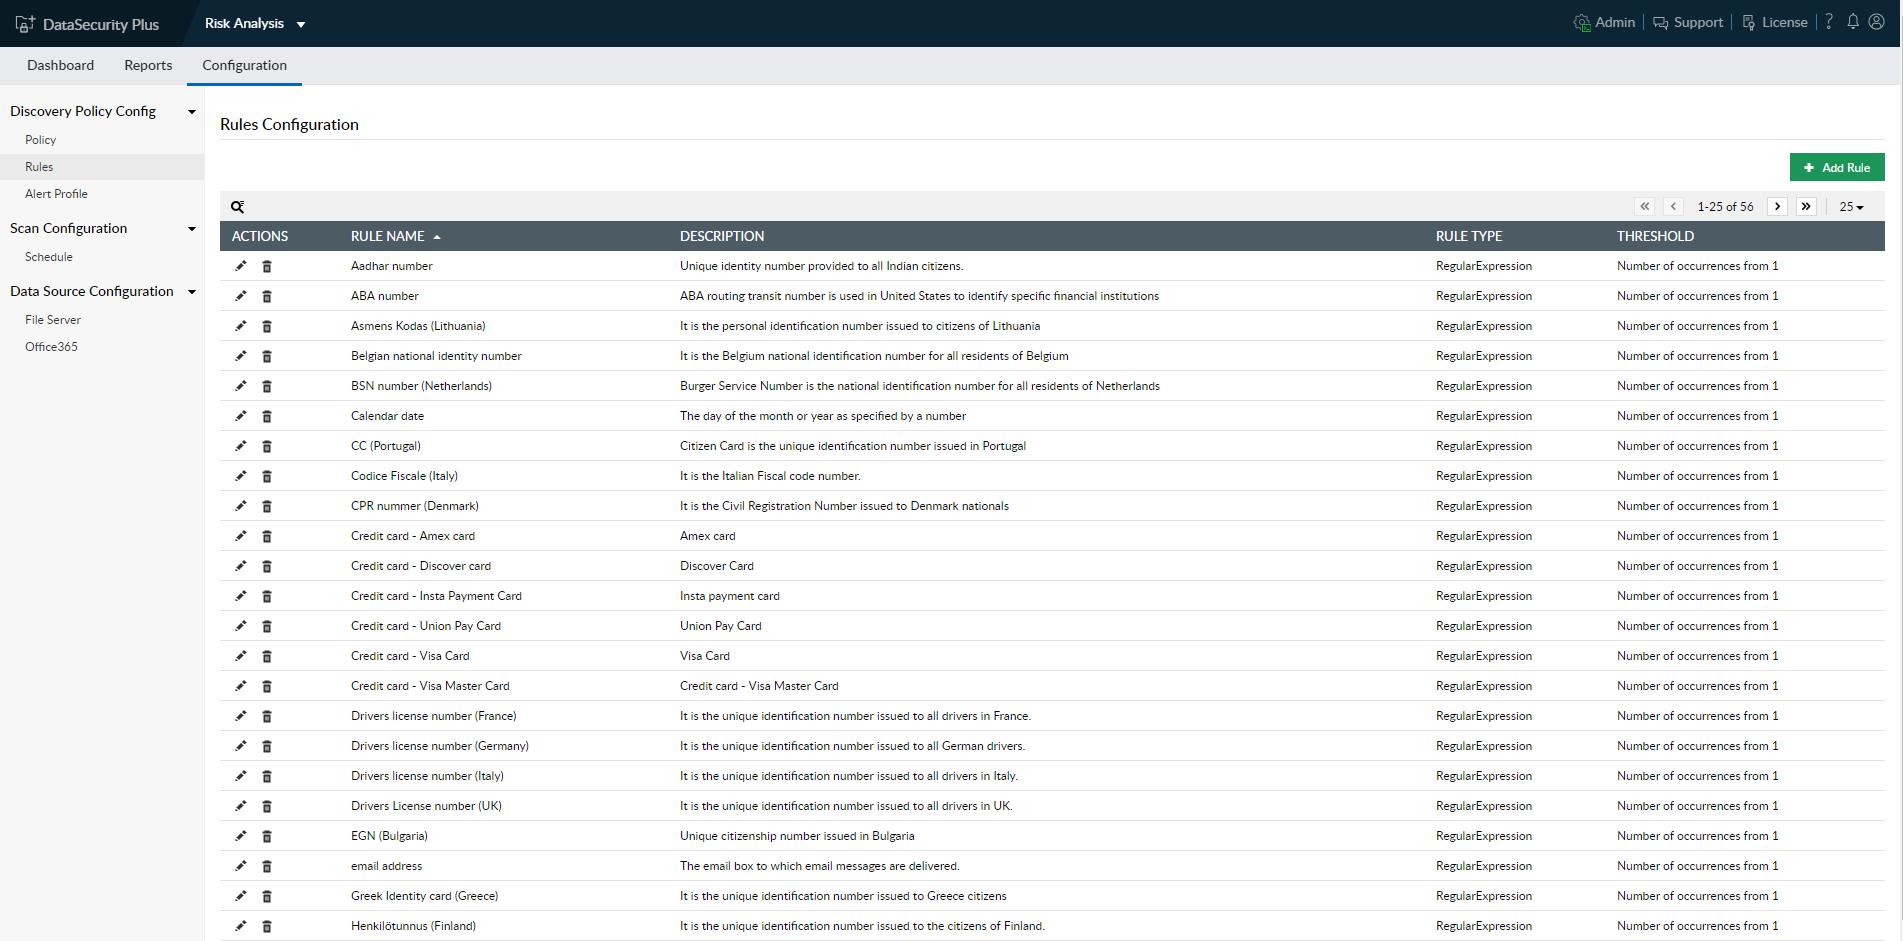The width and height of the screenshot is (1903, 941).
Task: Open the user account profile icon
Action: click(1877, 22)
